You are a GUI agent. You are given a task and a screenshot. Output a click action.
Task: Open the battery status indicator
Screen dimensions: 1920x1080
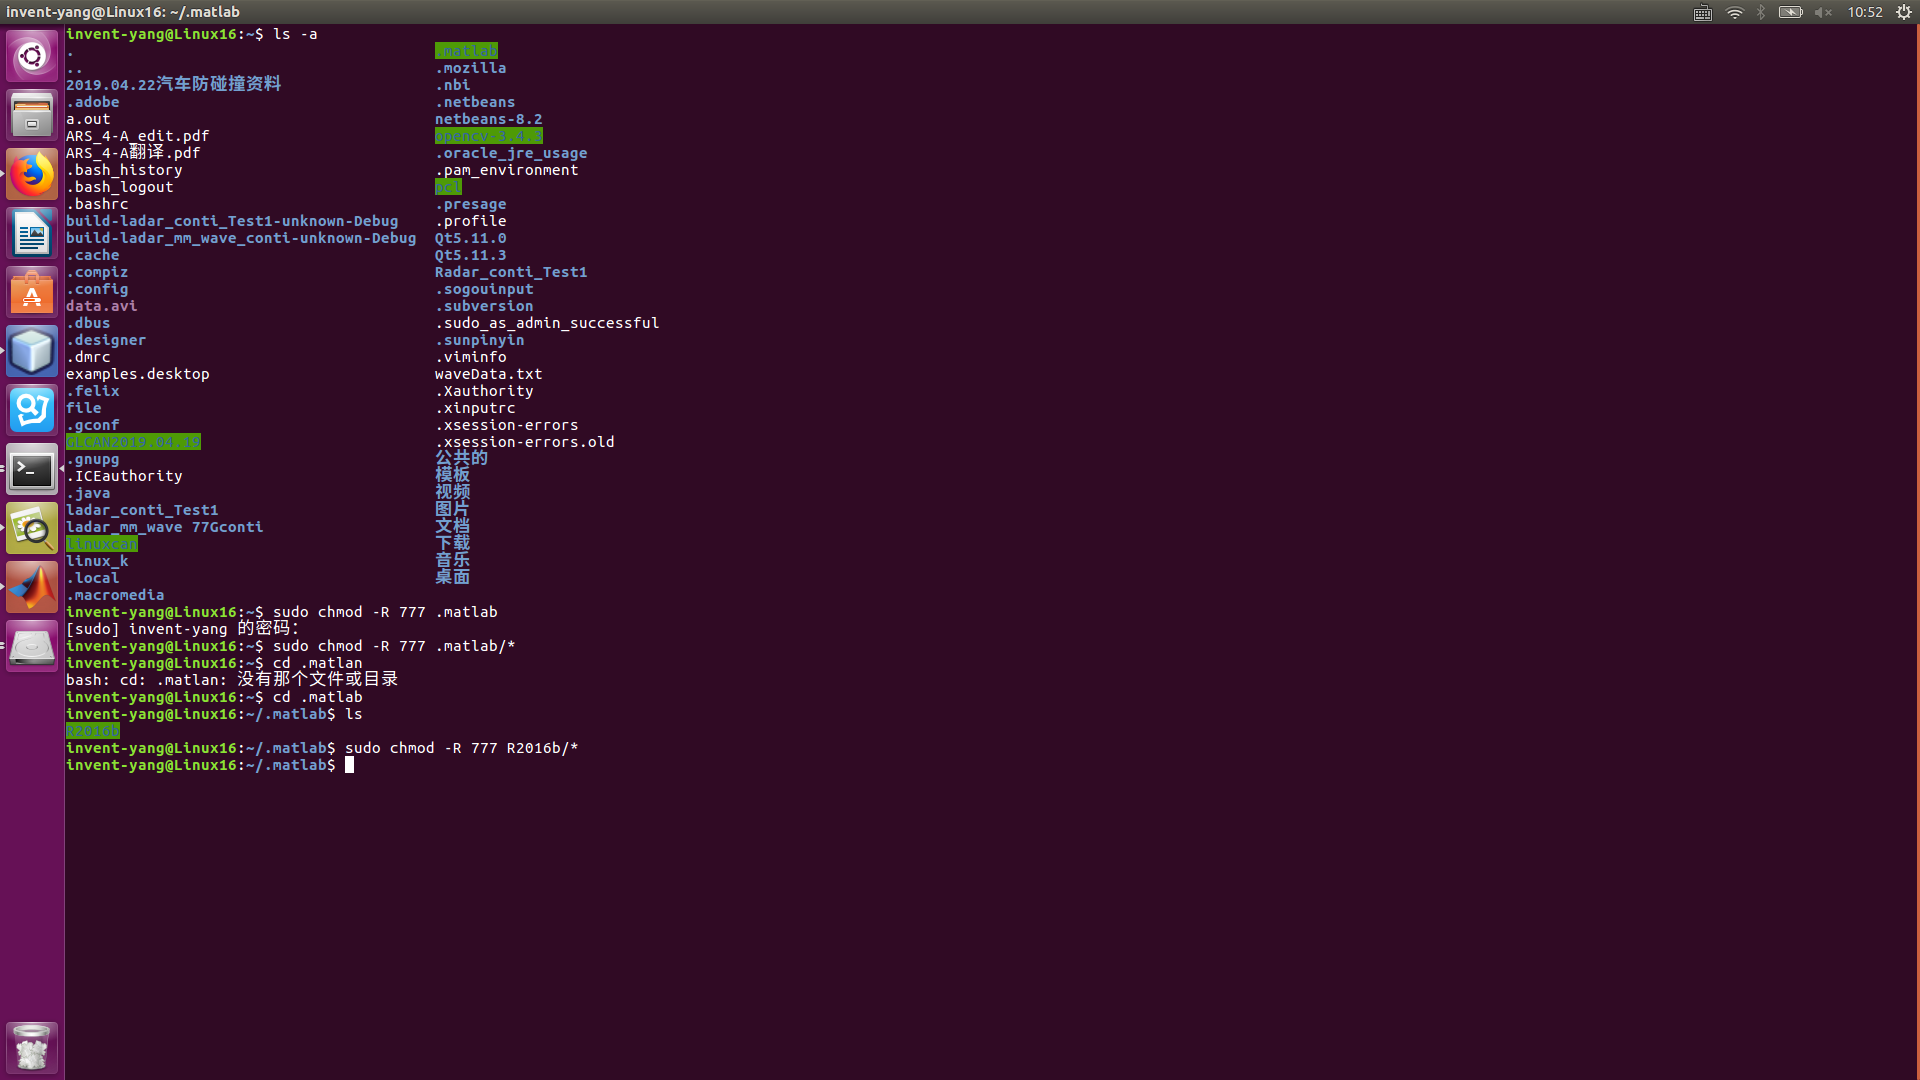tap(1790, 12)
